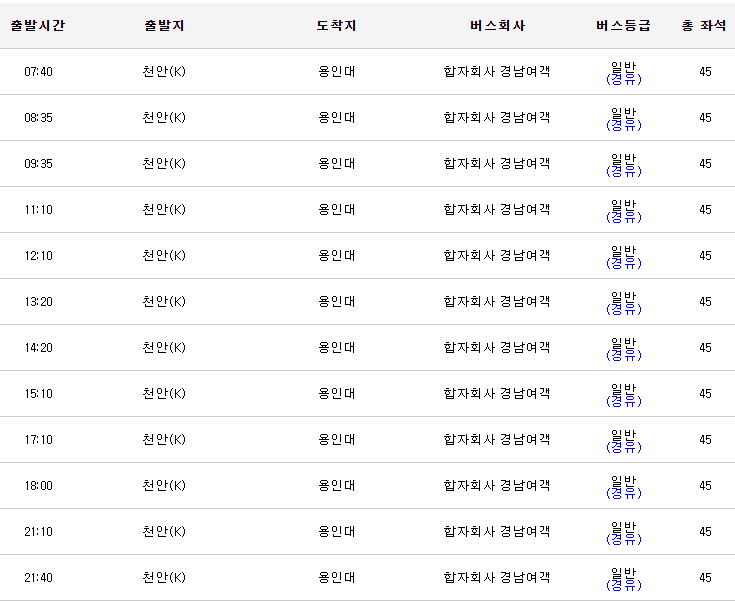
Task: Select the 11:10 departure time
Action: pos(38,210)
